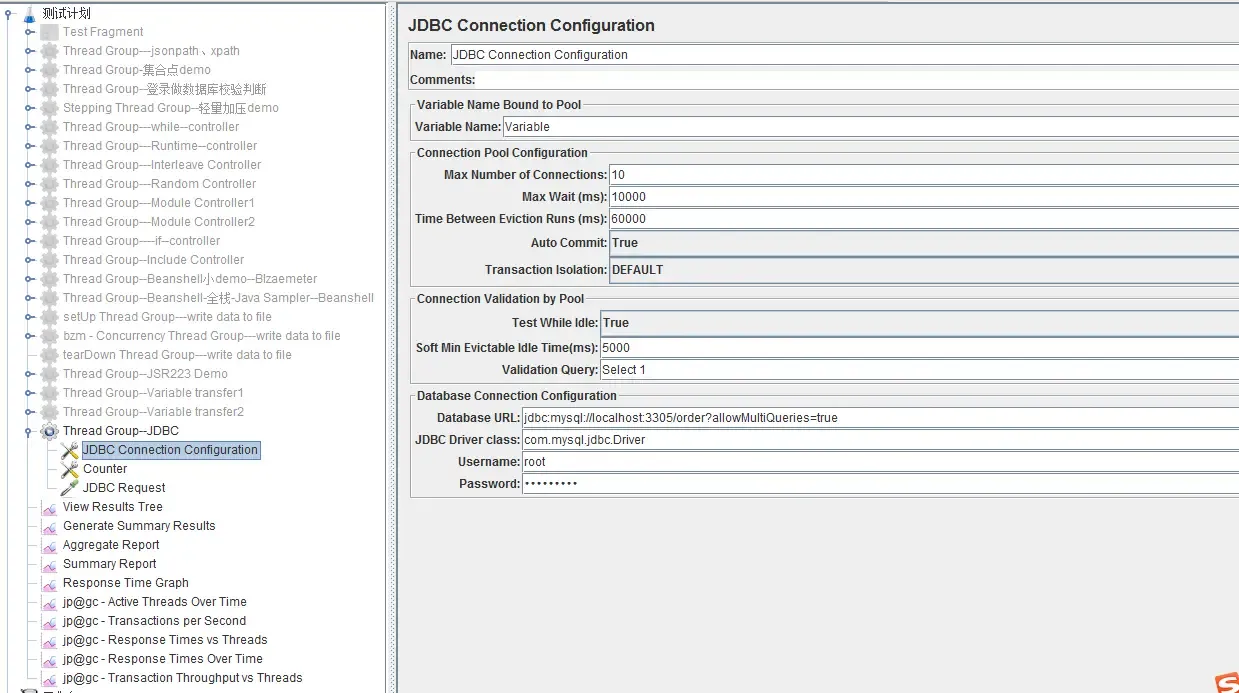Click the View Results Tree listener icon
Screen dimensions: 1239x693
[x=49, y=508]
